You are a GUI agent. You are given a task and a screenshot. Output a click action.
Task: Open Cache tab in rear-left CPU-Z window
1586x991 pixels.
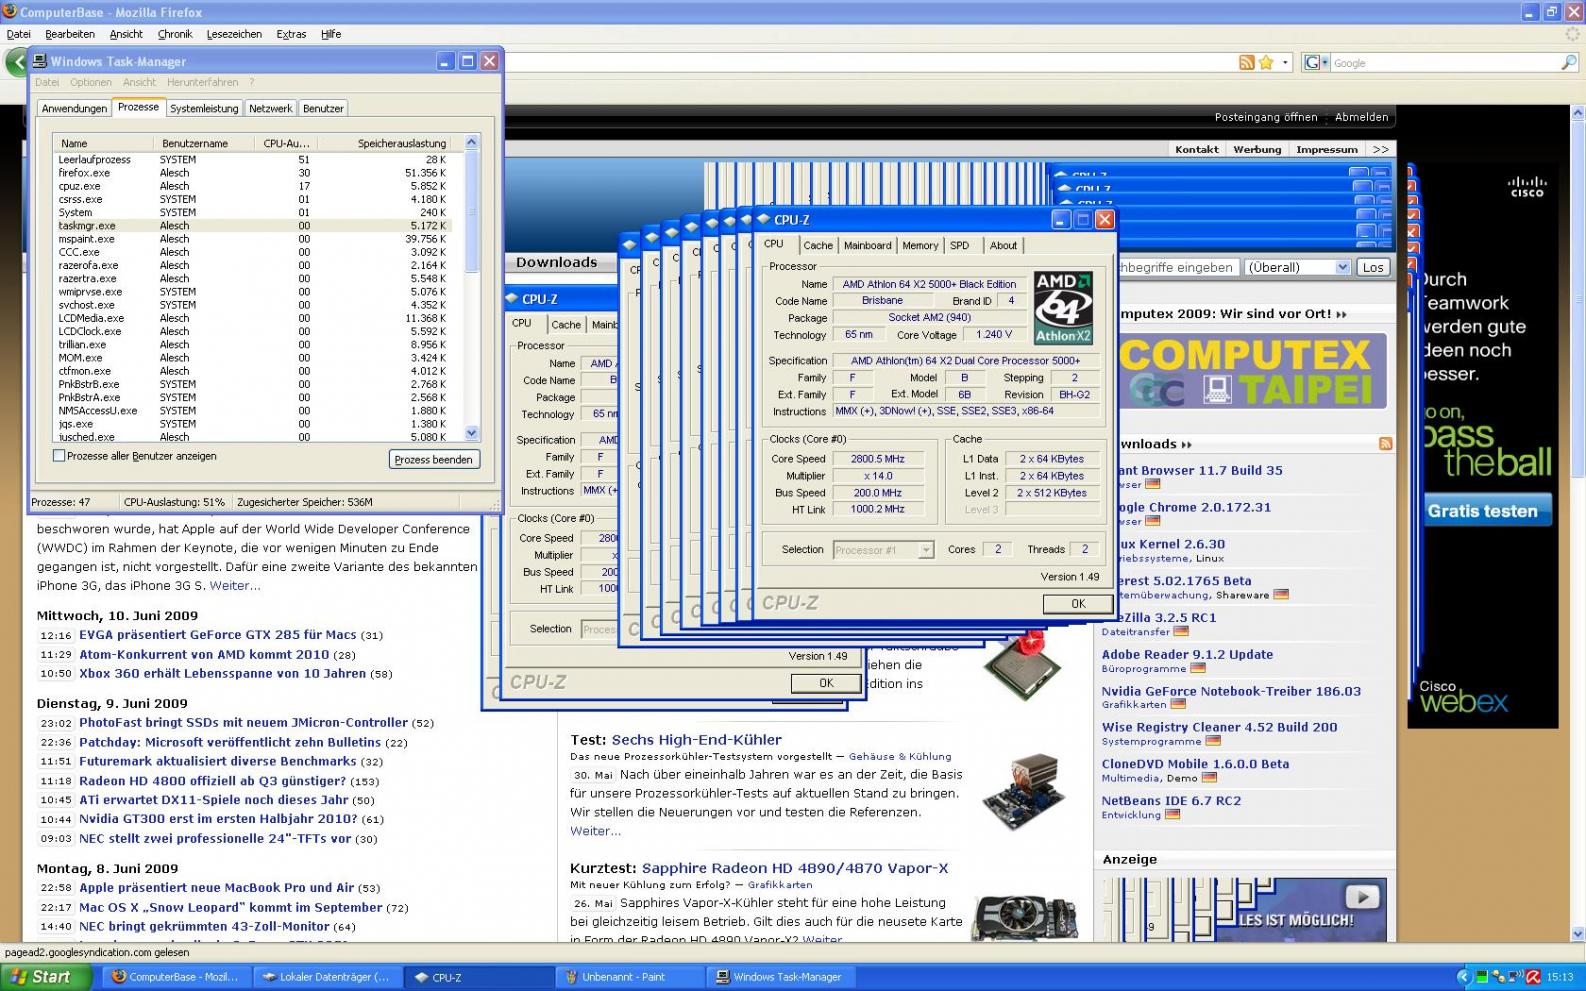pos(565,324)
